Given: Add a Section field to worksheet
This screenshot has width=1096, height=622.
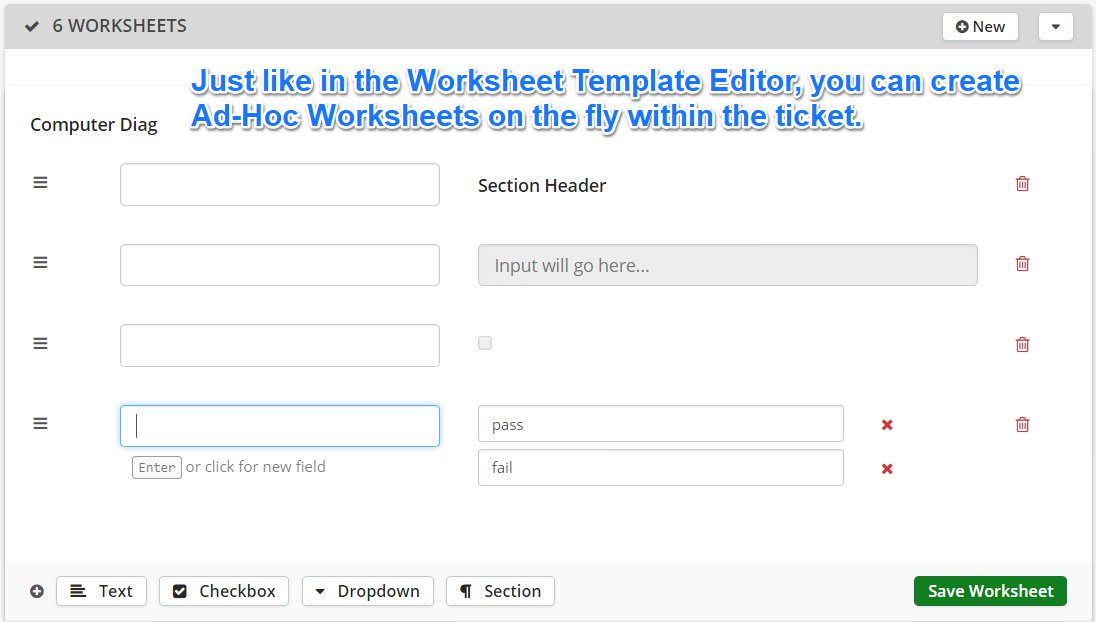Looking at the screenshot, I should pyautogui.click(x=500, y=591).
